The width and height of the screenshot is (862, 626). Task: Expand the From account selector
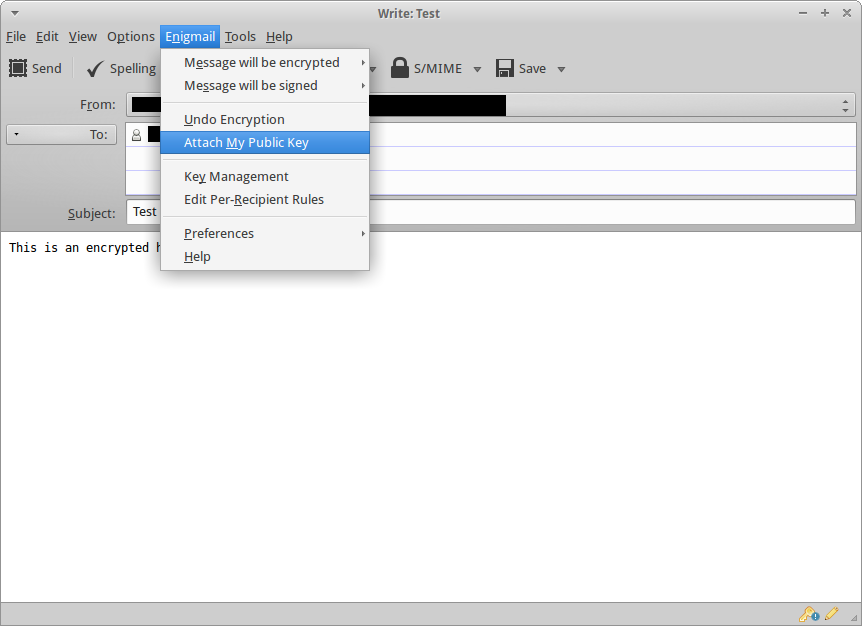[845, 105]
